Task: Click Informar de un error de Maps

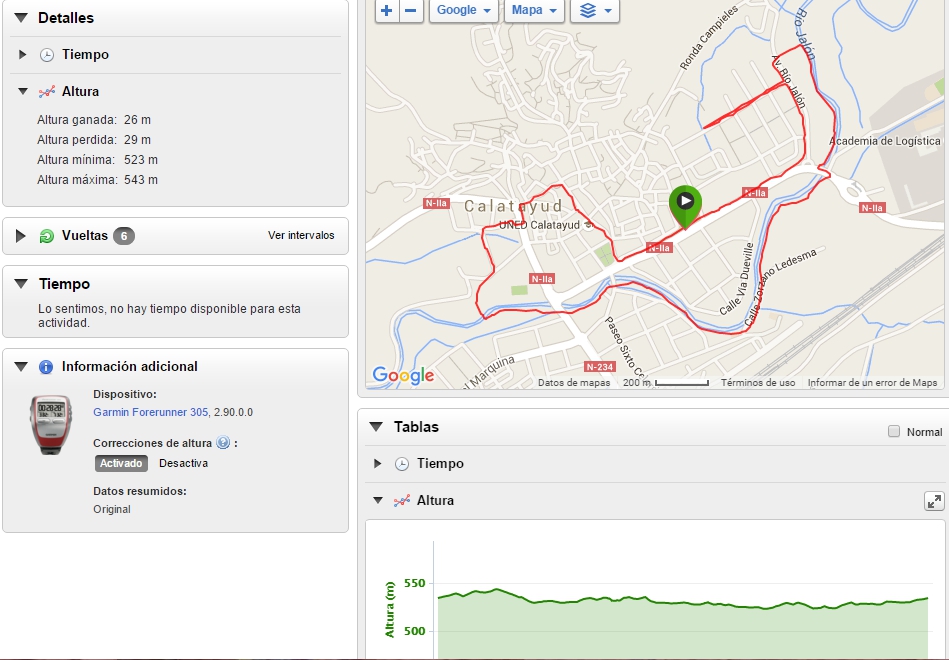Action: (872, 383)
